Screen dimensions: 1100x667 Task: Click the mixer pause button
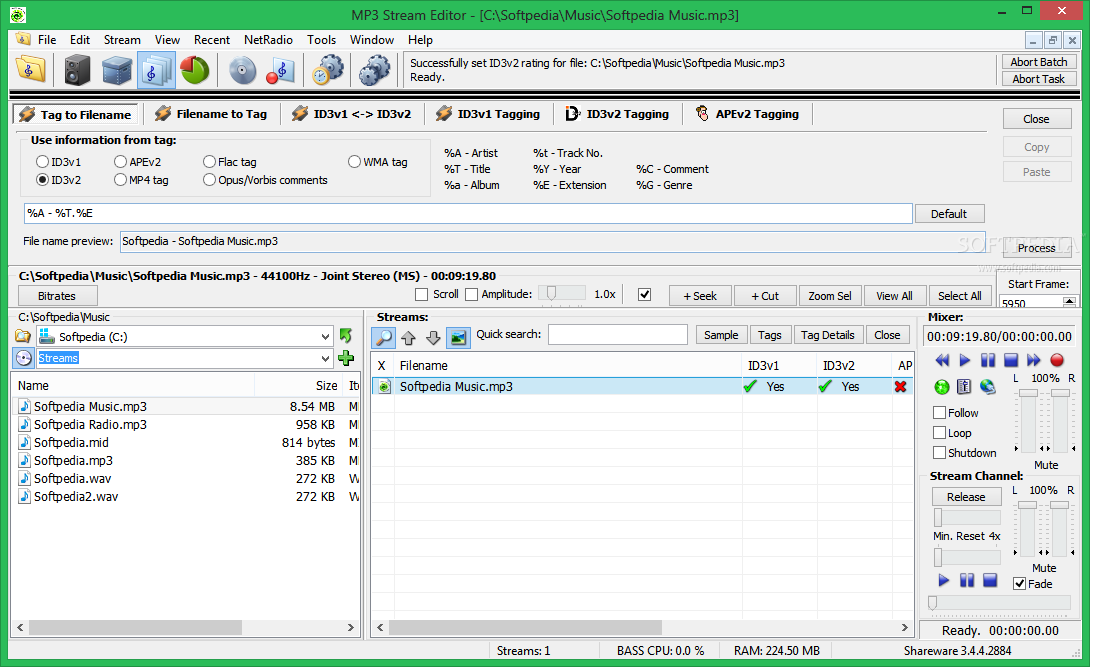click(x=988, y=361)
